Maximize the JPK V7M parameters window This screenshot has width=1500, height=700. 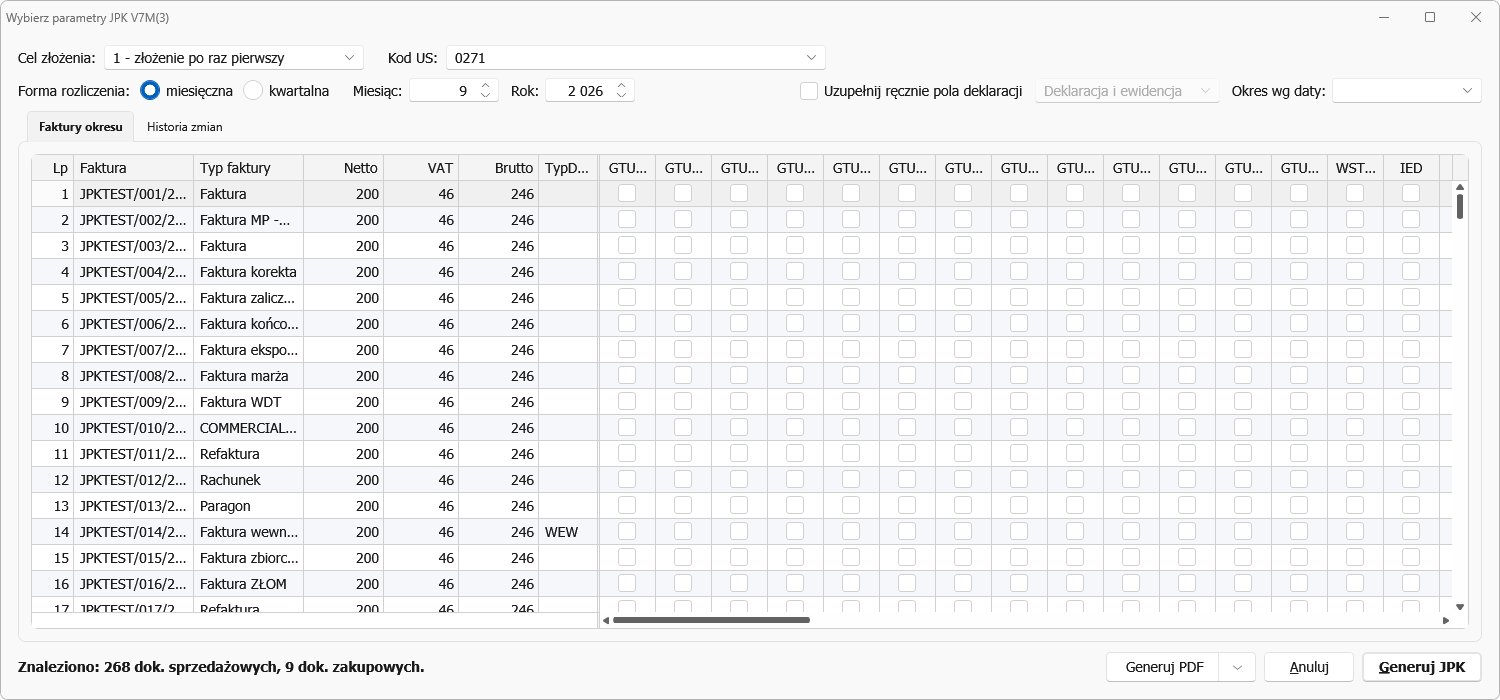pos(1430,17)
